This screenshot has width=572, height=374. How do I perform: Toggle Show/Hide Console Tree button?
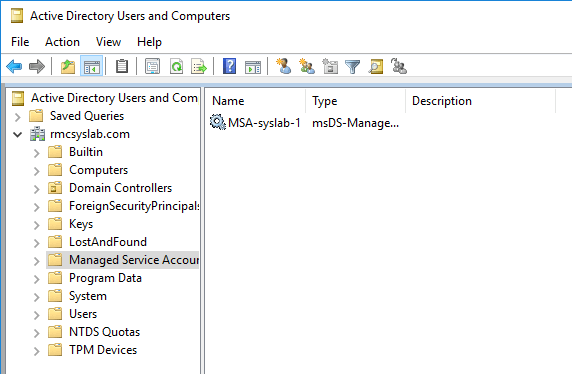(92, 67)
